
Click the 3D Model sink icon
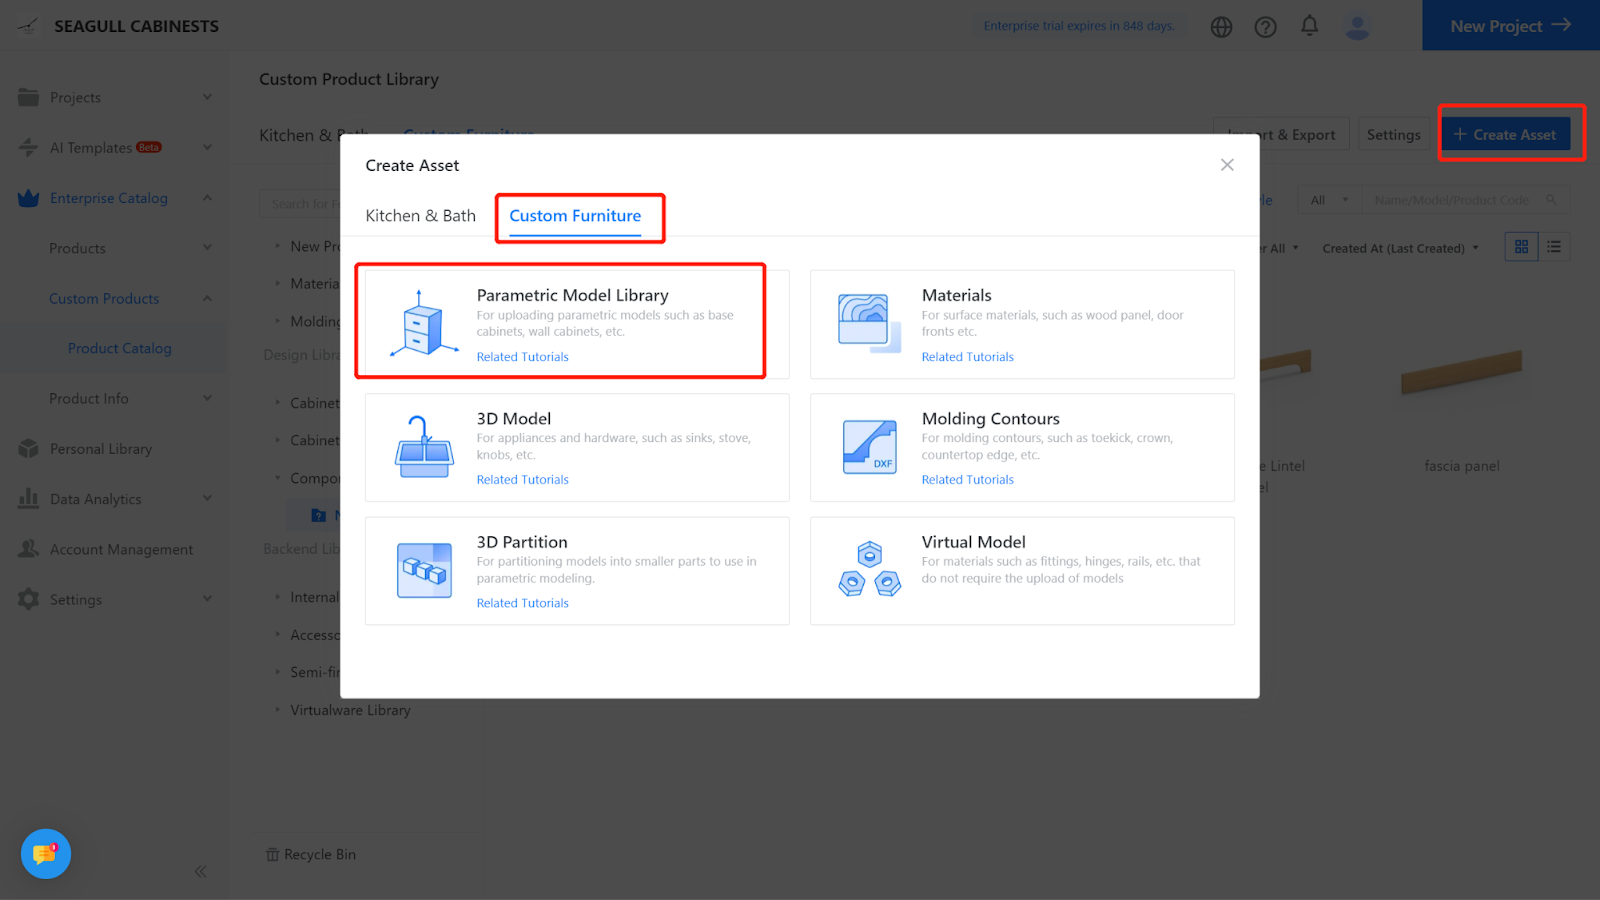coord(424,447)
